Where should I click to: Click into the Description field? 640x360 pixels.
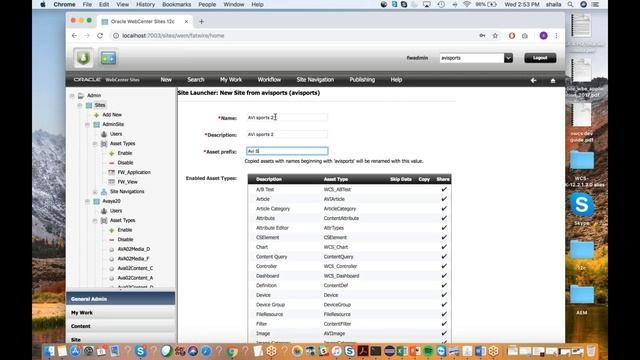tap(287, 134)
